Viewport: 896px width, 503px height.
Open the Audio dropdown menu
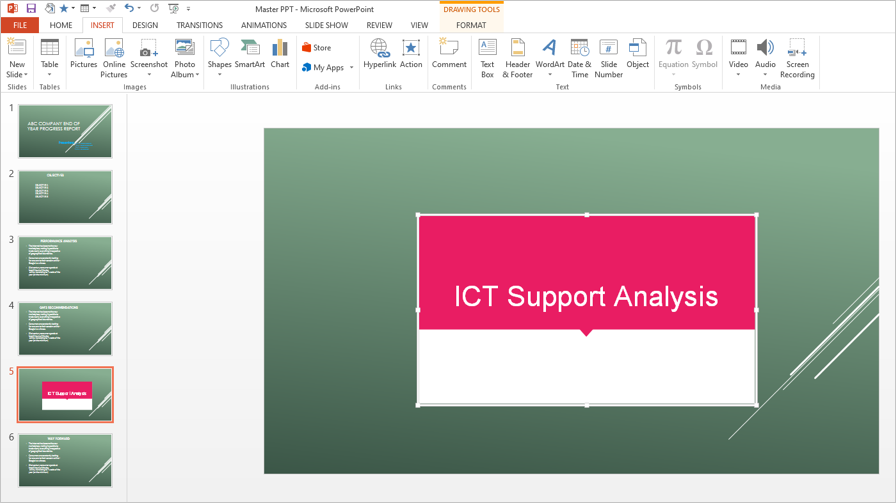[x=765, y=75]
